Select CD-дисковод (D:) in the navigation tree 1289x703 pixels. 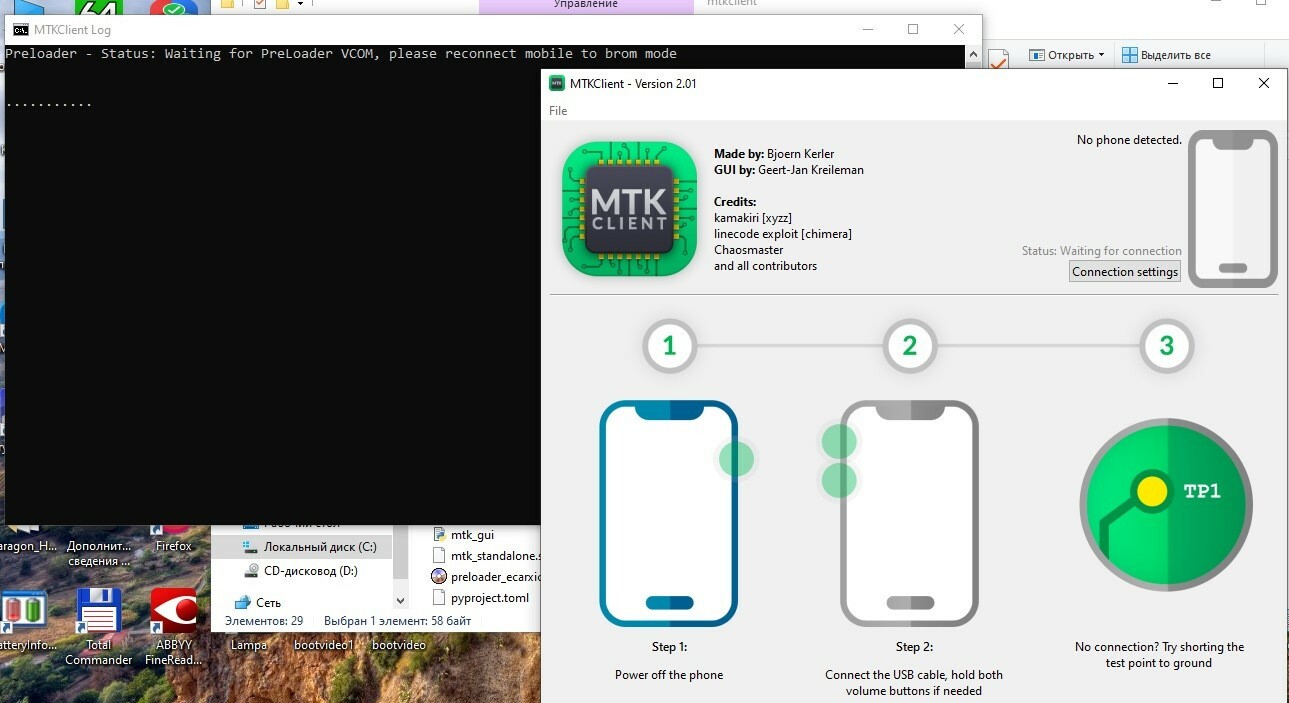(310, 571)
